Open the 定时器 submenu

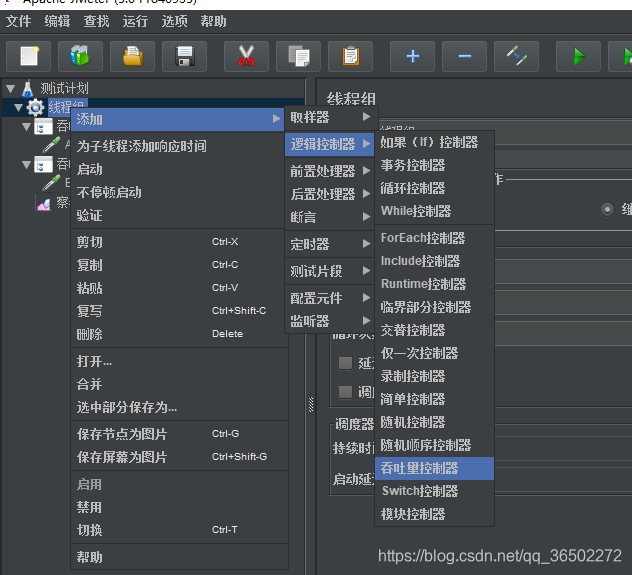[330, 244]
